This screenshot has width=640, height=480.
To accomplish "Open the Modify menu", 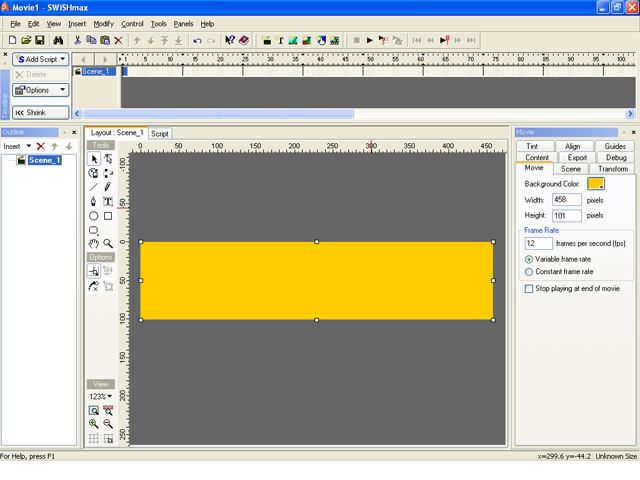I will tap(103, 23).
